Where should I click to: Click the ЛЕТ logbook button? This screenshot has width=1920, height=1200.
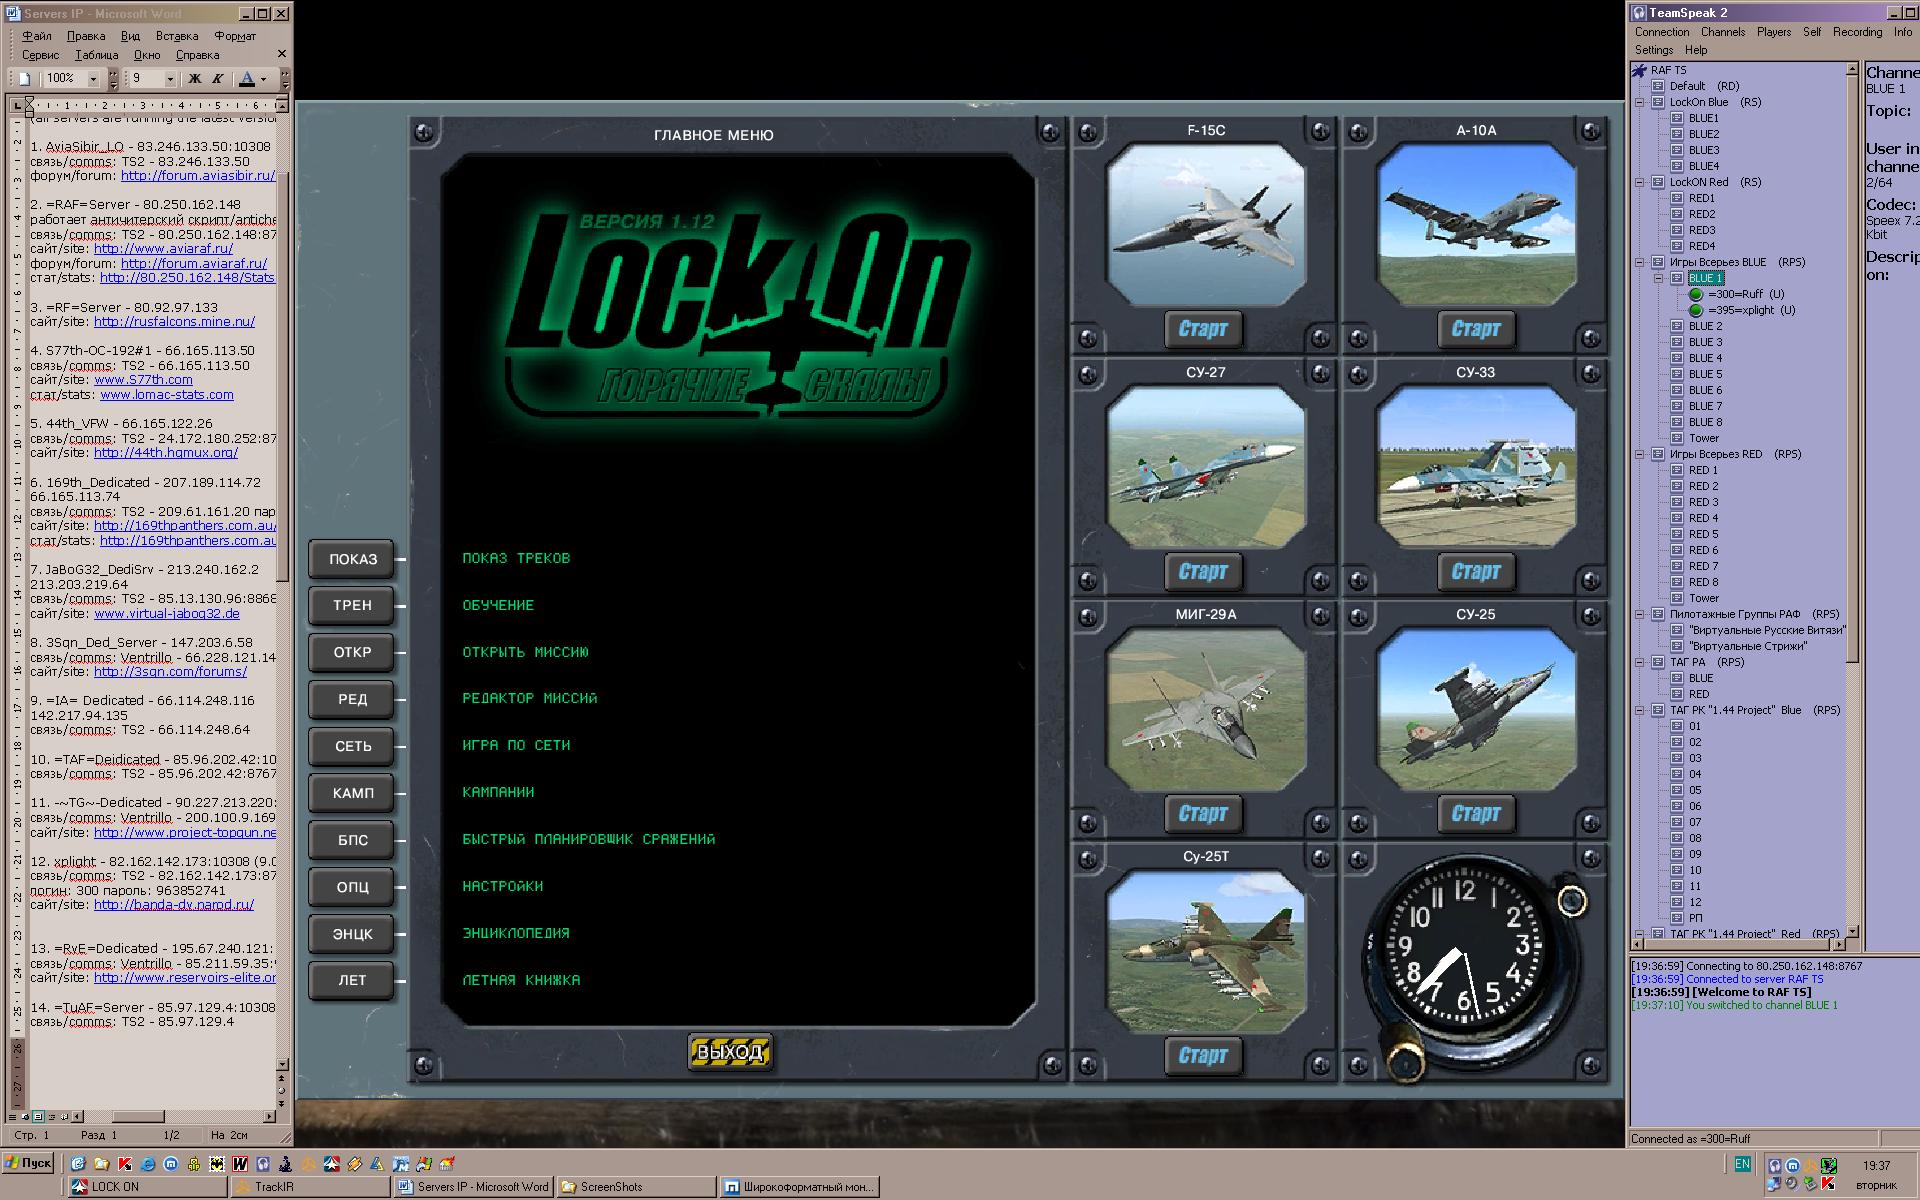point(352,980)
